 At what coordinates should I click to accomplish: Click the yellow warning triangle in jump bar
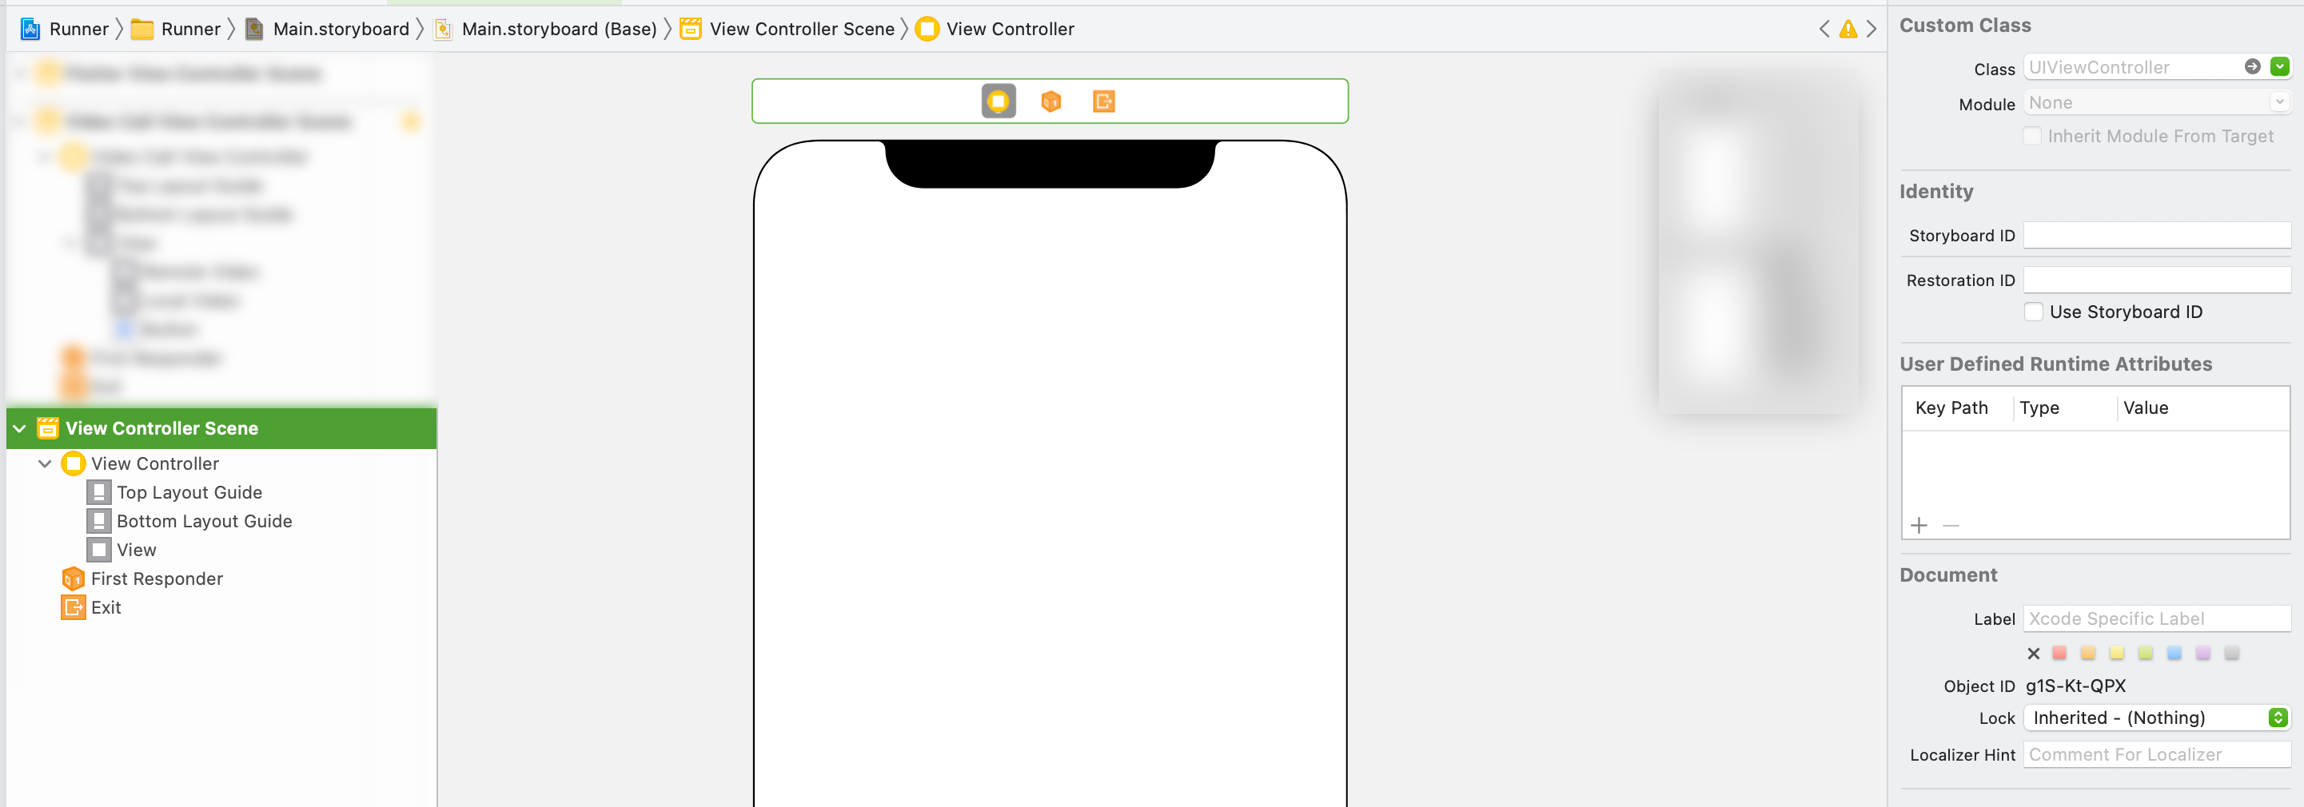click(x=1848, y=29)
